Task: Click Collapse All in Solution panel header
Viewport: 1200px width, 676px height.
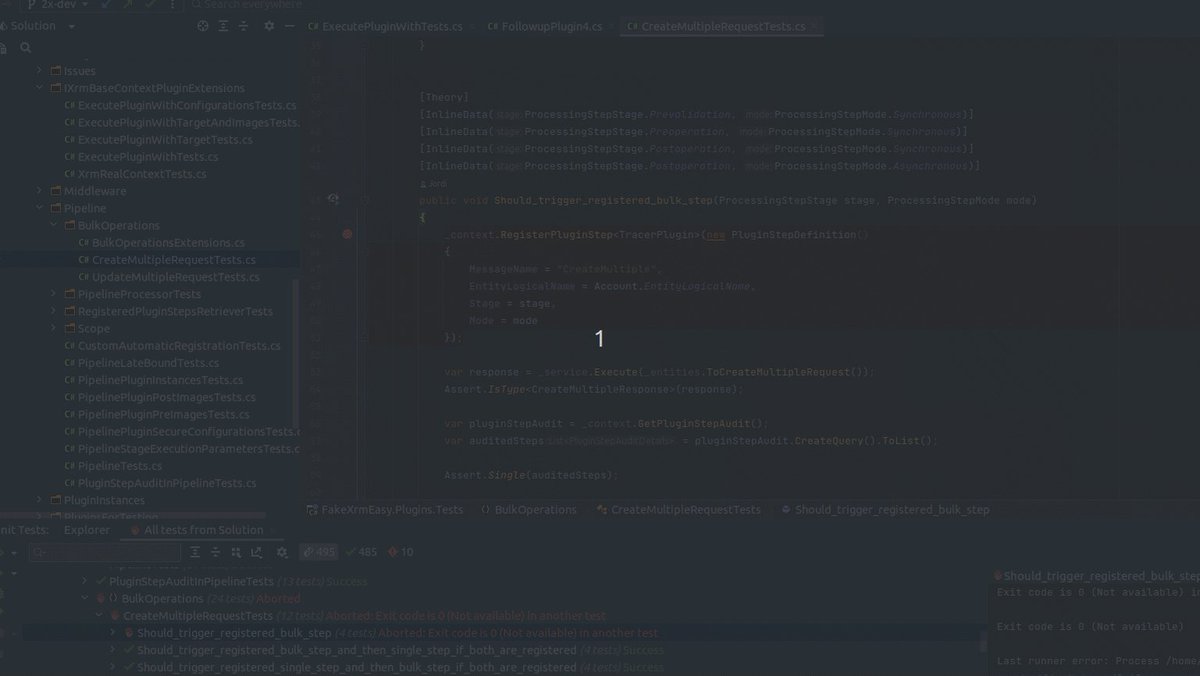Action: (244, 26)
